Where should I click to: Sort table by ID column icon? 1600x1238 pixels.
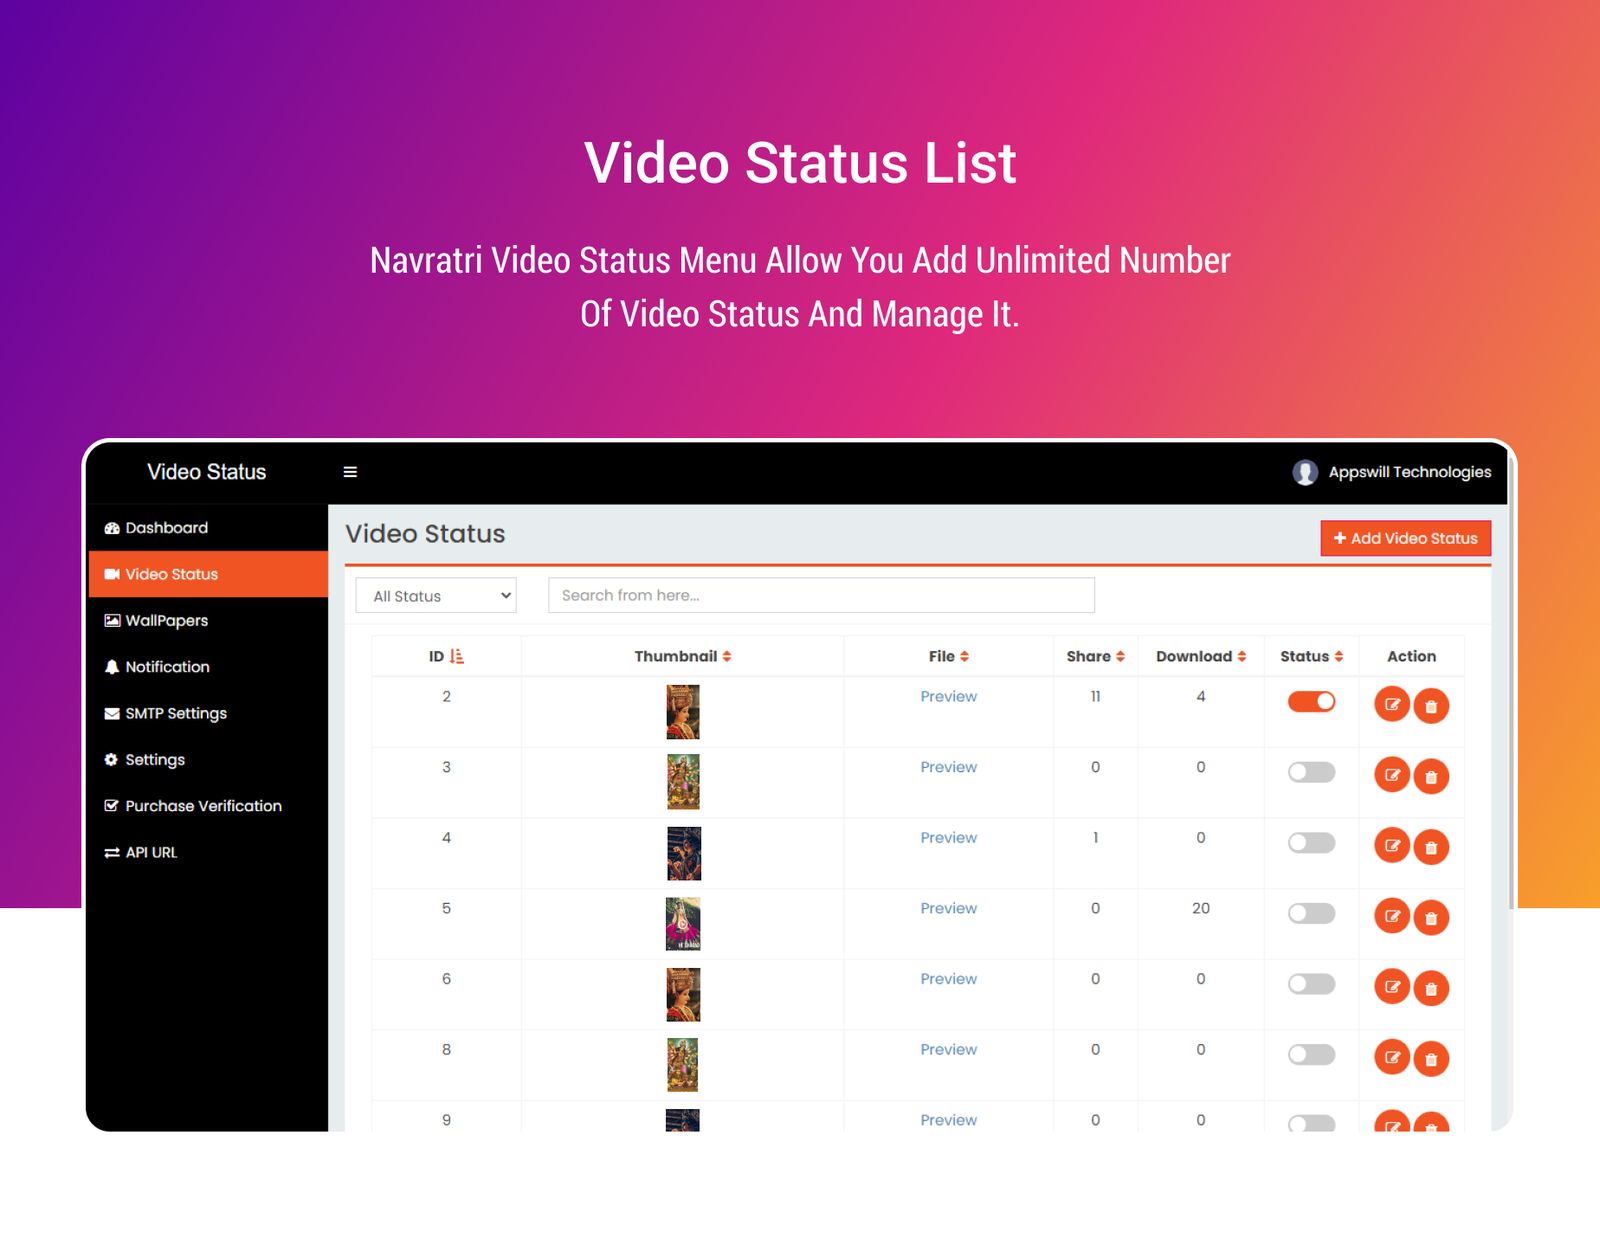click(457, 656)
